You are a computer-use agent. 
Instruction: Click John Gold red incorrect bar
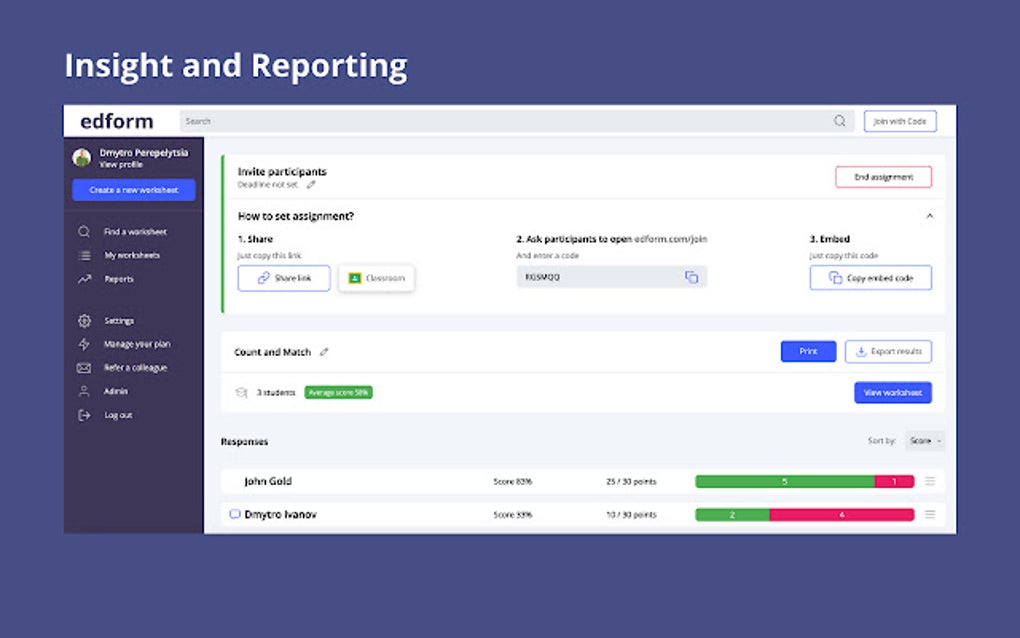[894, 481]
